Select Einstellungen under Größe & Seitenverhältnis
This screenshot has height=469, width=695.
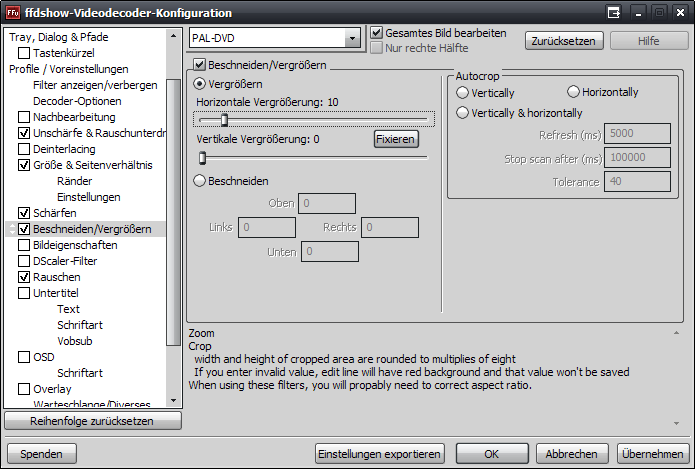(89, 197)
